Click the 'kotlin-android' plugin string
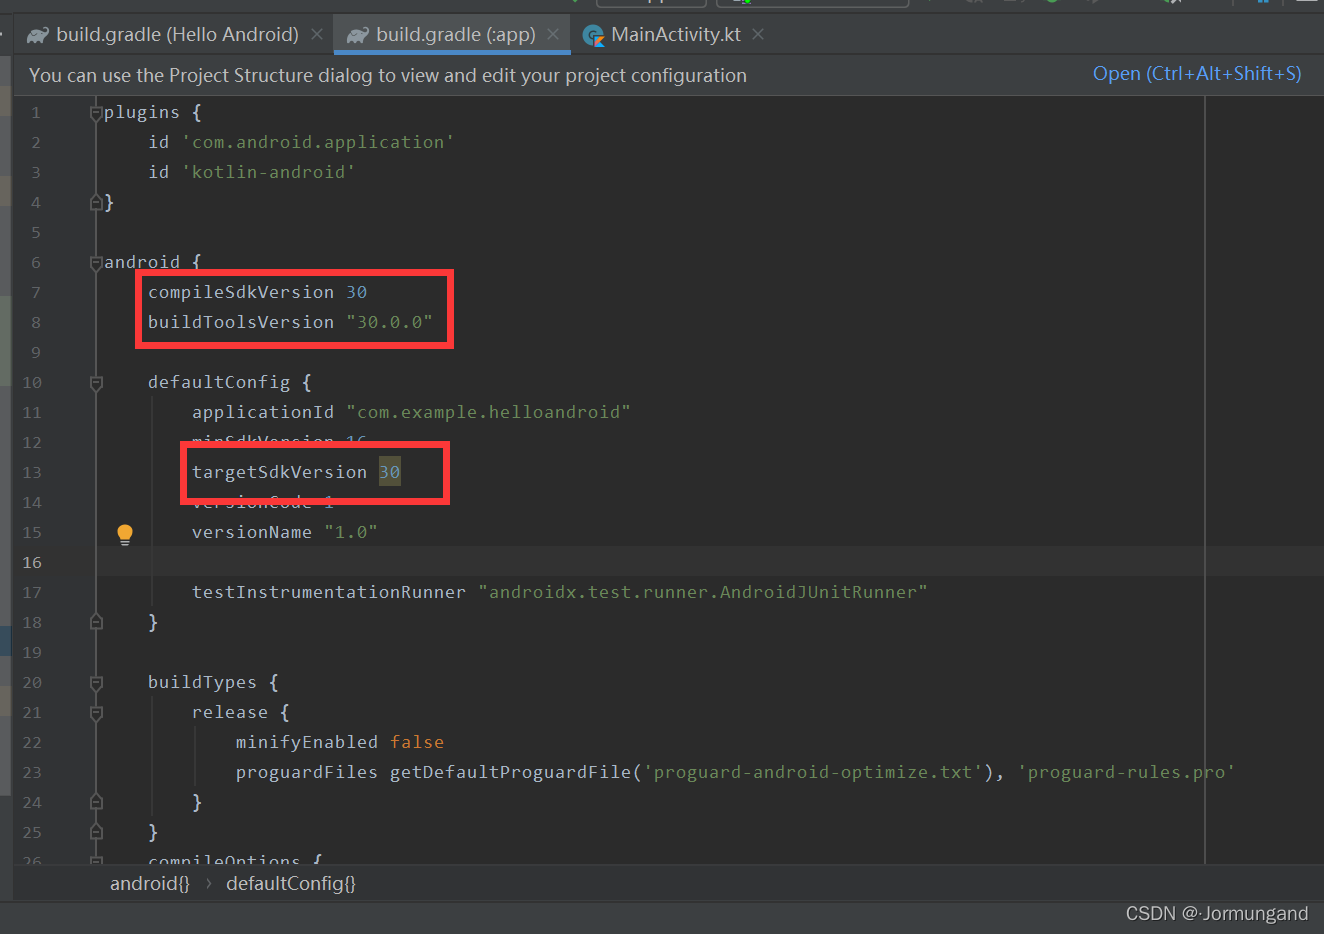 coord(268,172)
